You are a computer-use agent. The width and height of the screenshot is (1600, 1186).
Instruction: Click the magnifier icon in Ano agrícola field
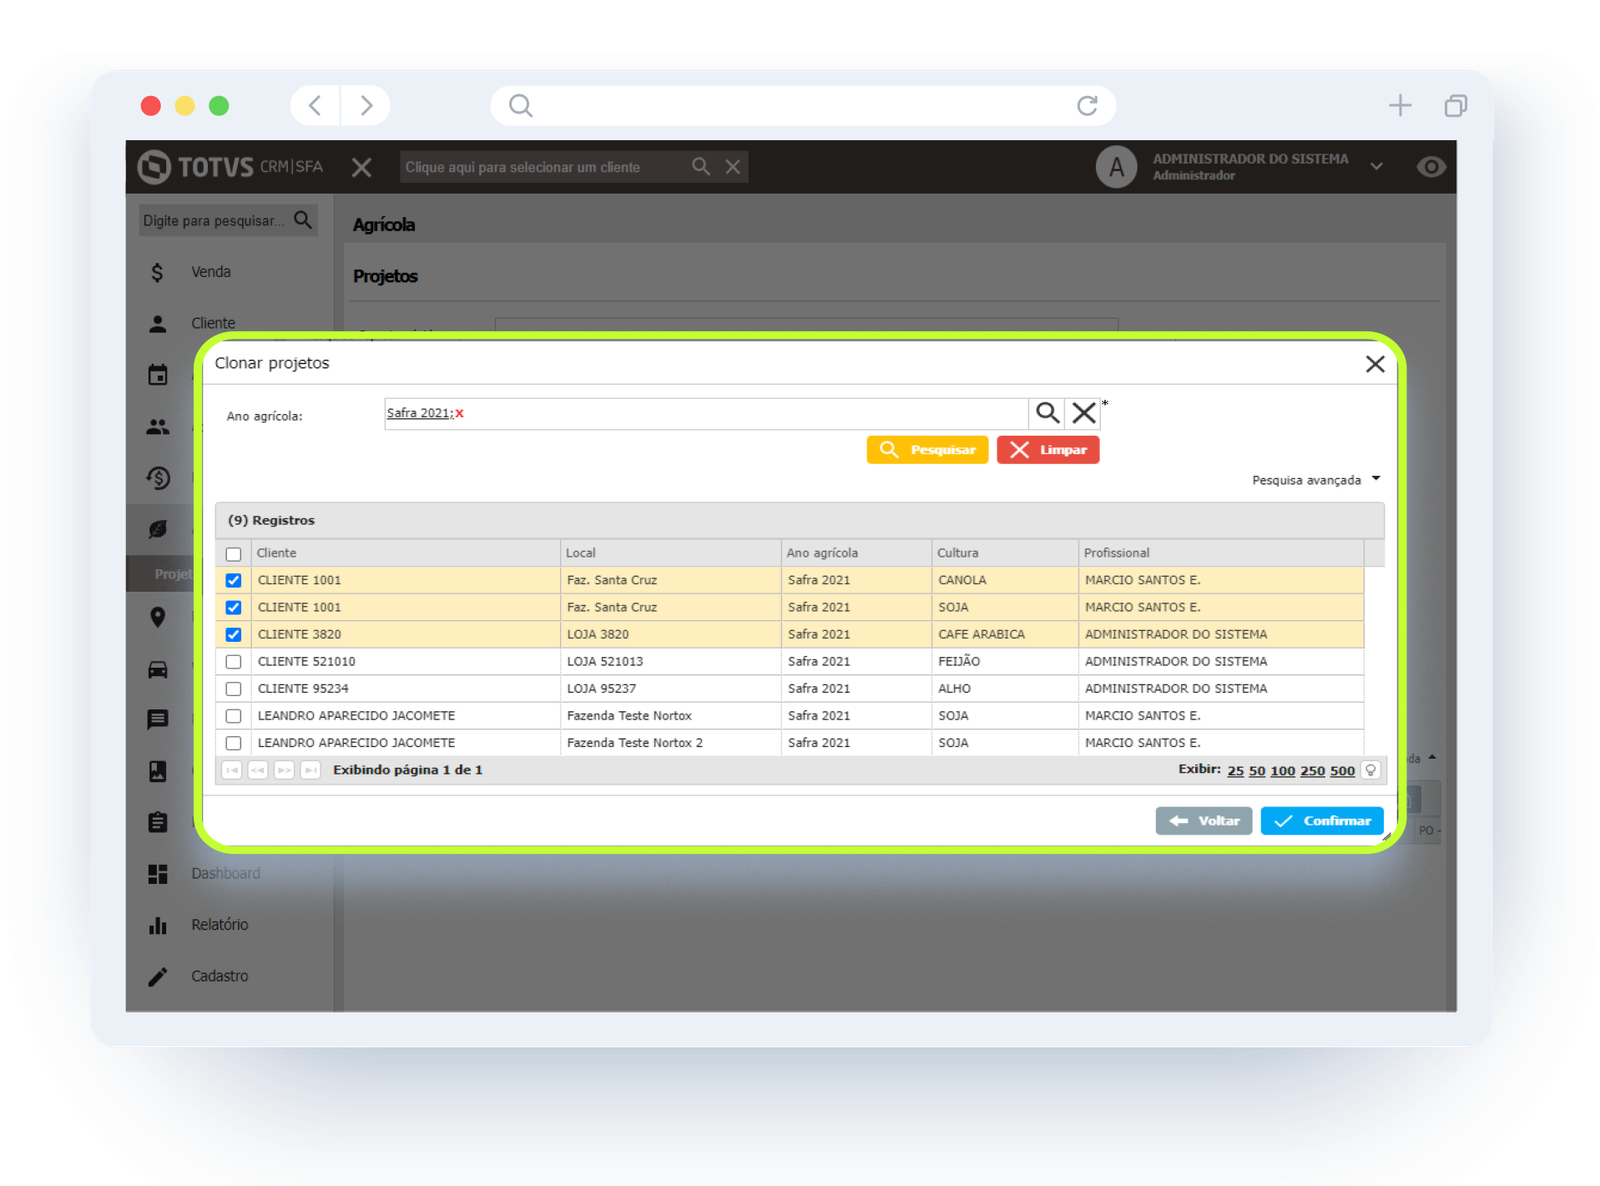tap(1047, 412)
